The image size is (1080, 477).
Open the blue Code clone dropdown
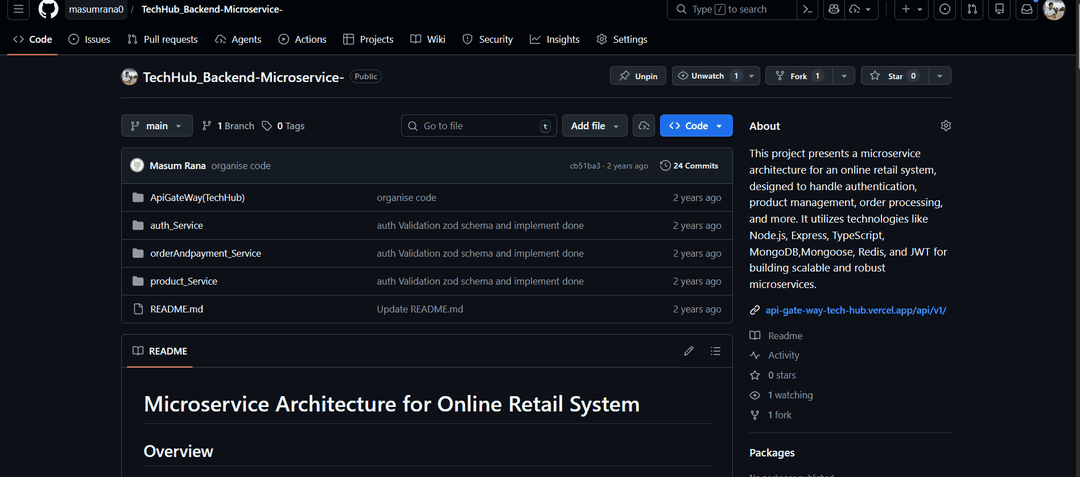click(696, 126)
